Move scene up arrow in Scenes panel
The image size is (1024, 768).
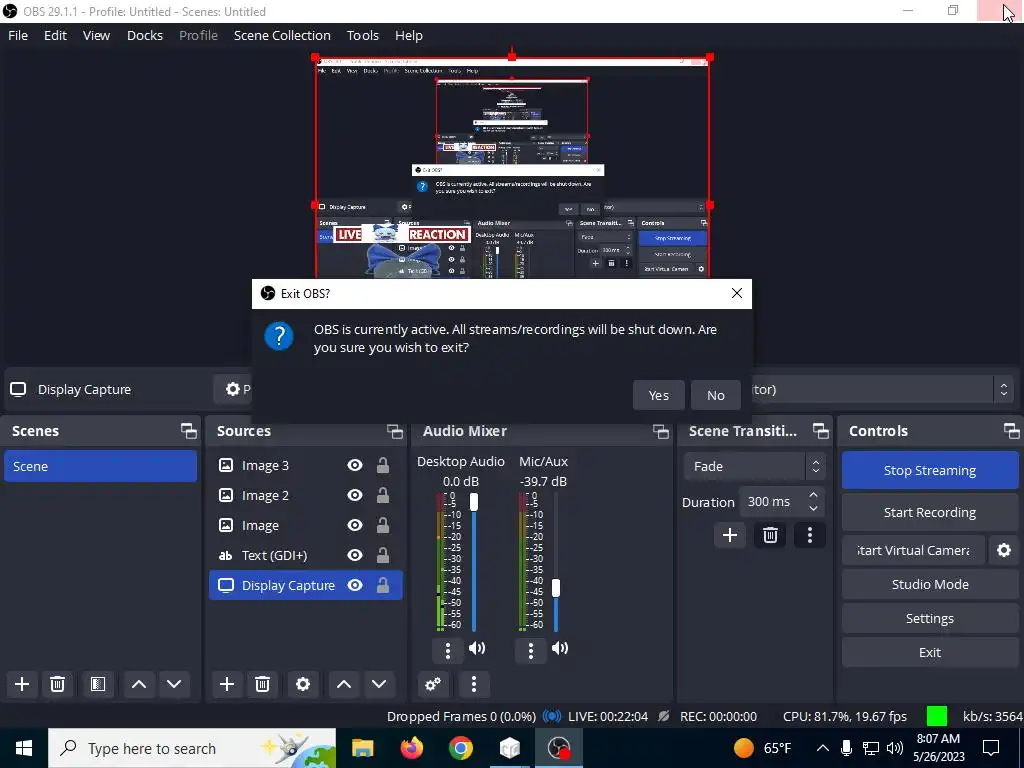pos(138,684)
